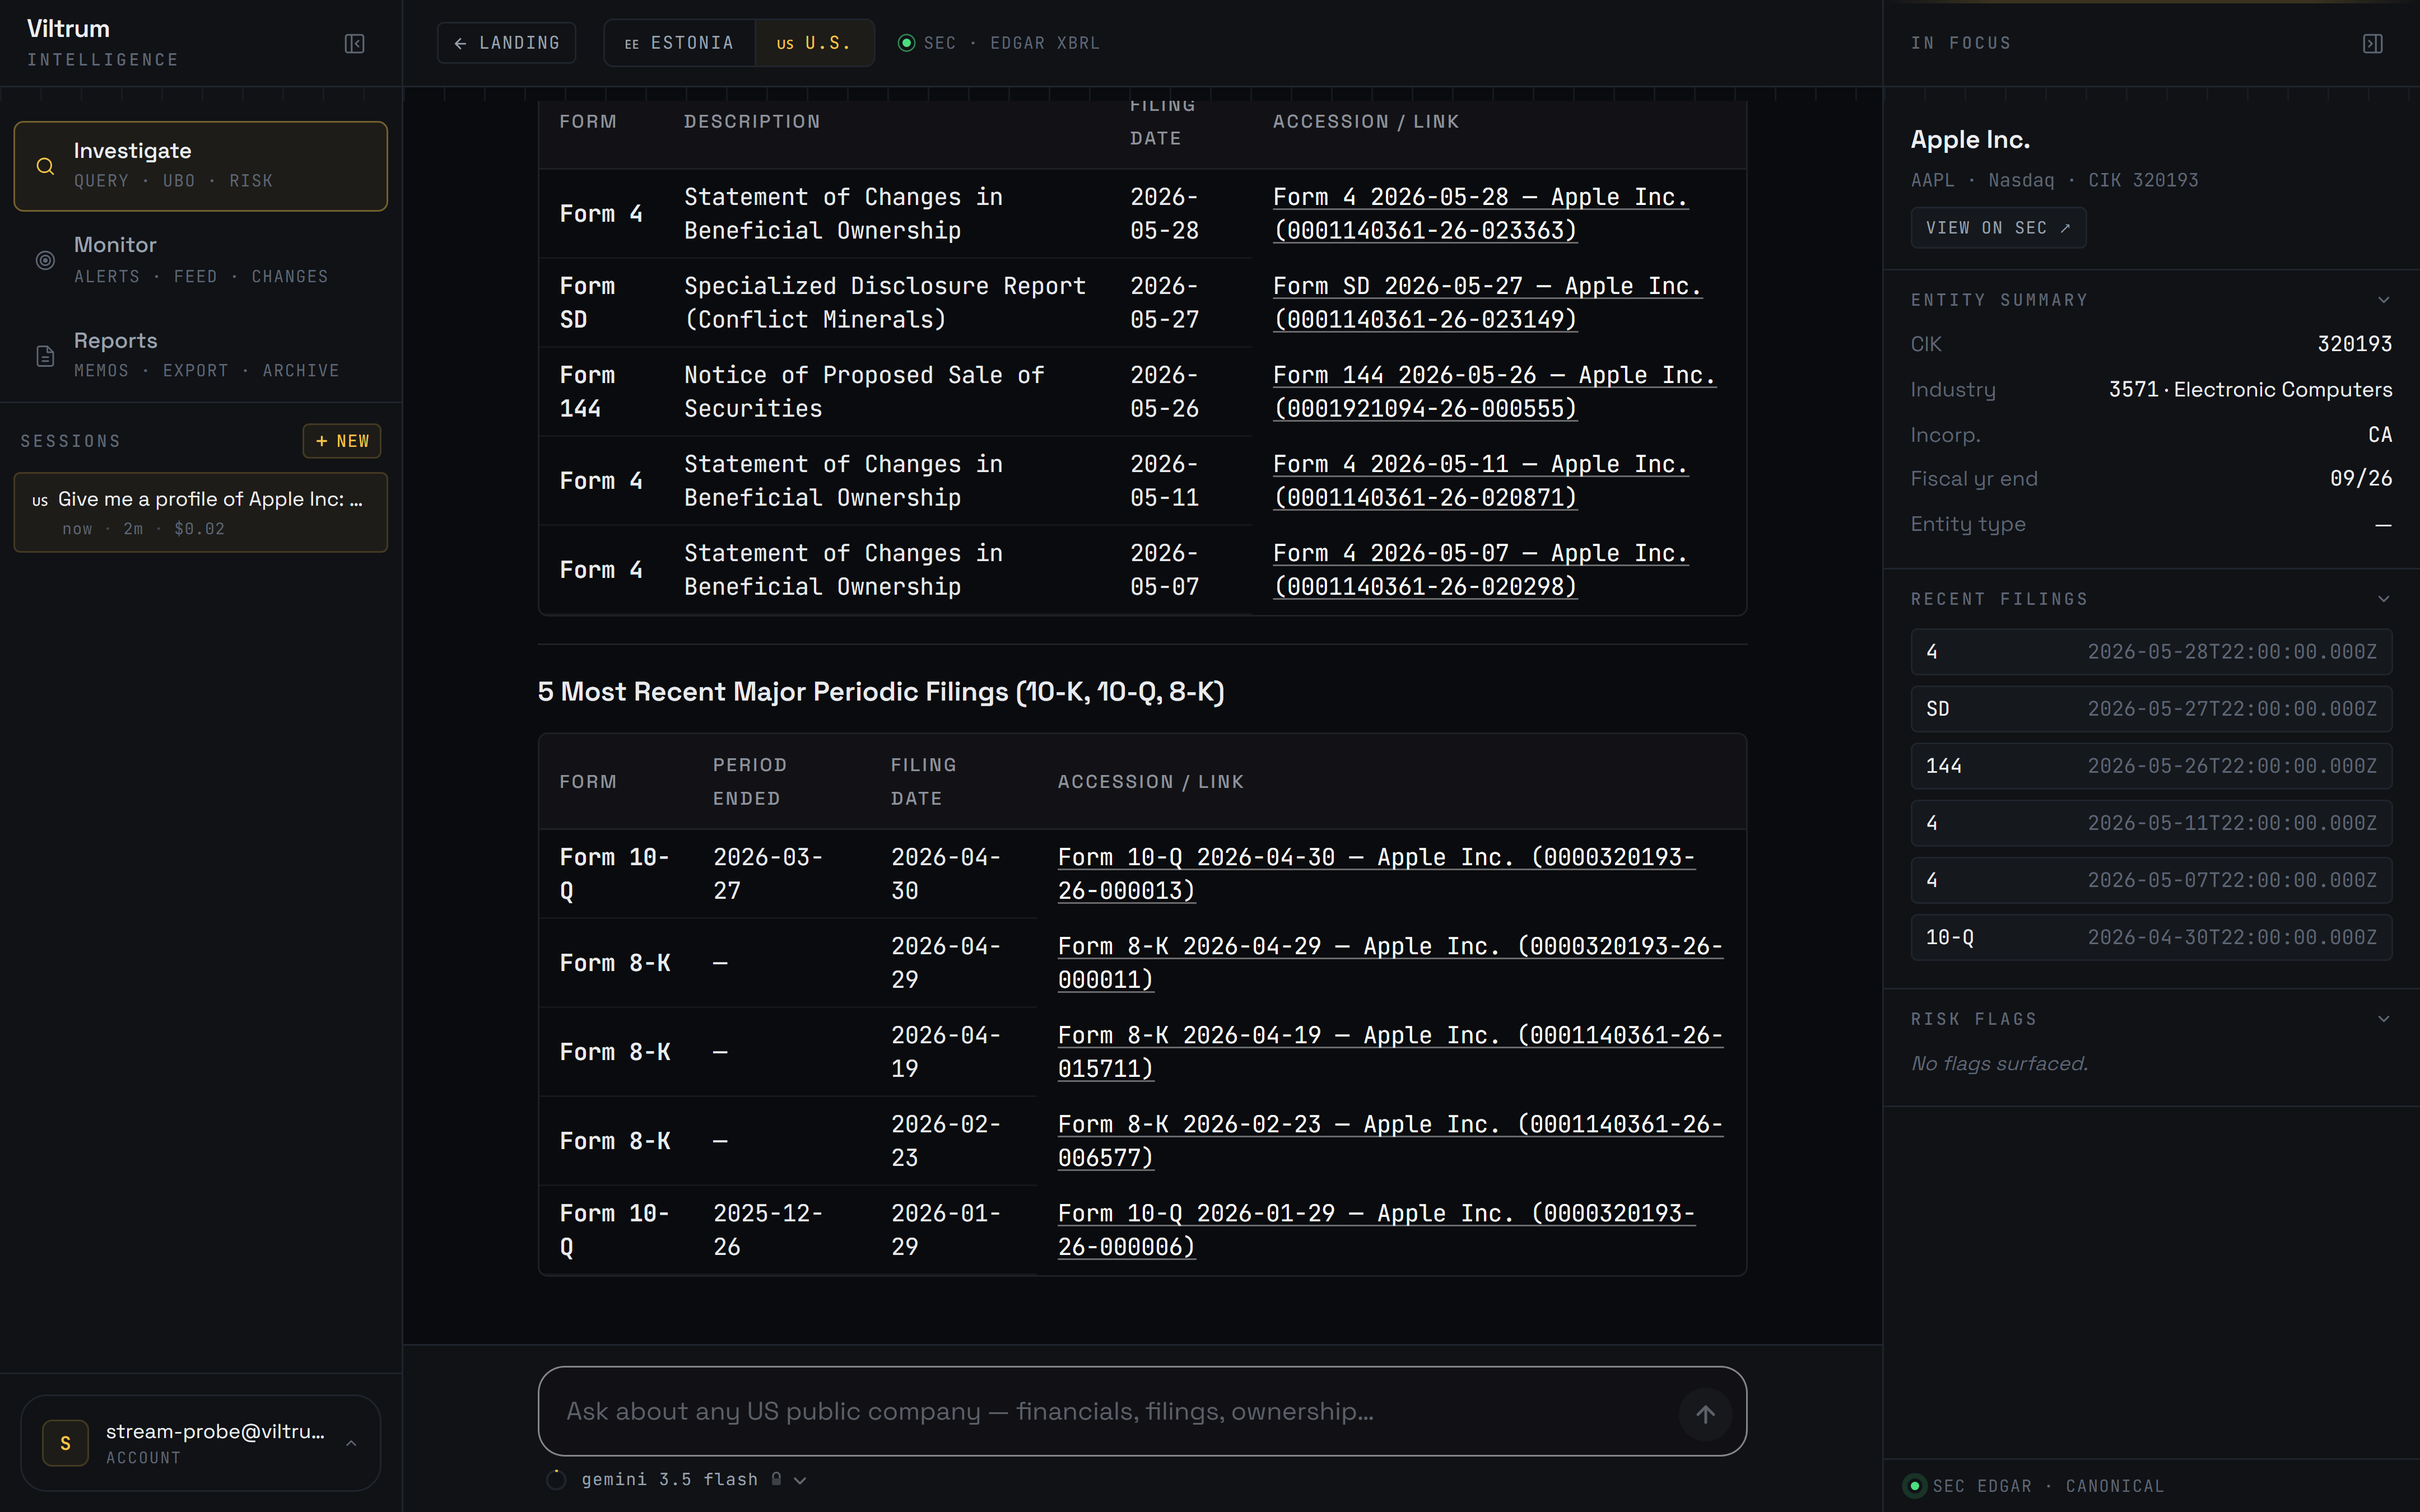Open Form 4 2026-05-28 filing link
Image resolution: width=2420 pixels, height=1512 pixels.
(x=1481, y=214)
